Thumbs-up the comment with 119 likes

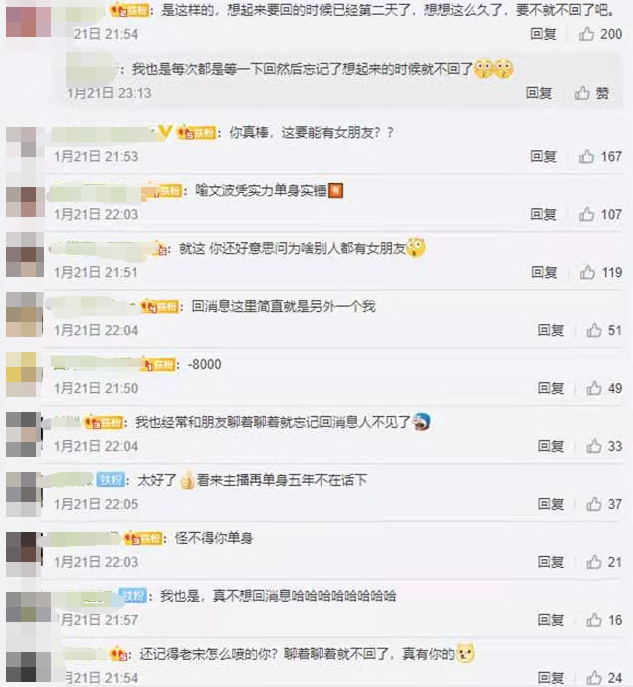[587, 272]
